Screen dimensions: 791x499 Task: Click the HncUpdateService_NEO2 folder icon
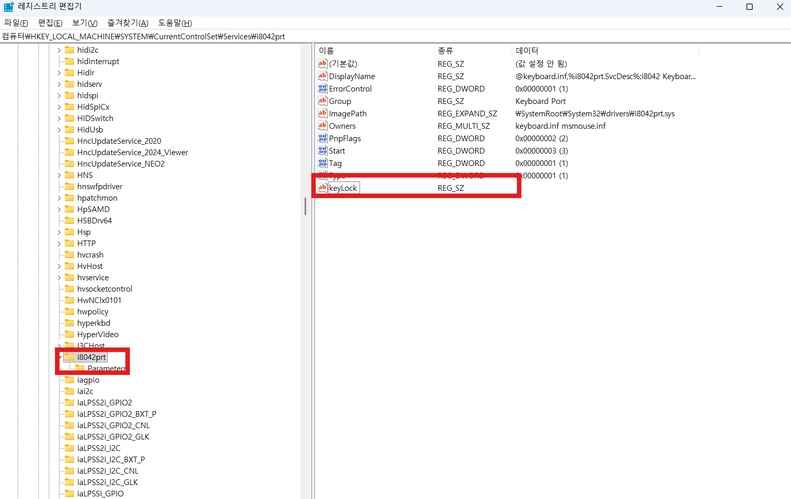pyautogui.click(x=70, y=163)
